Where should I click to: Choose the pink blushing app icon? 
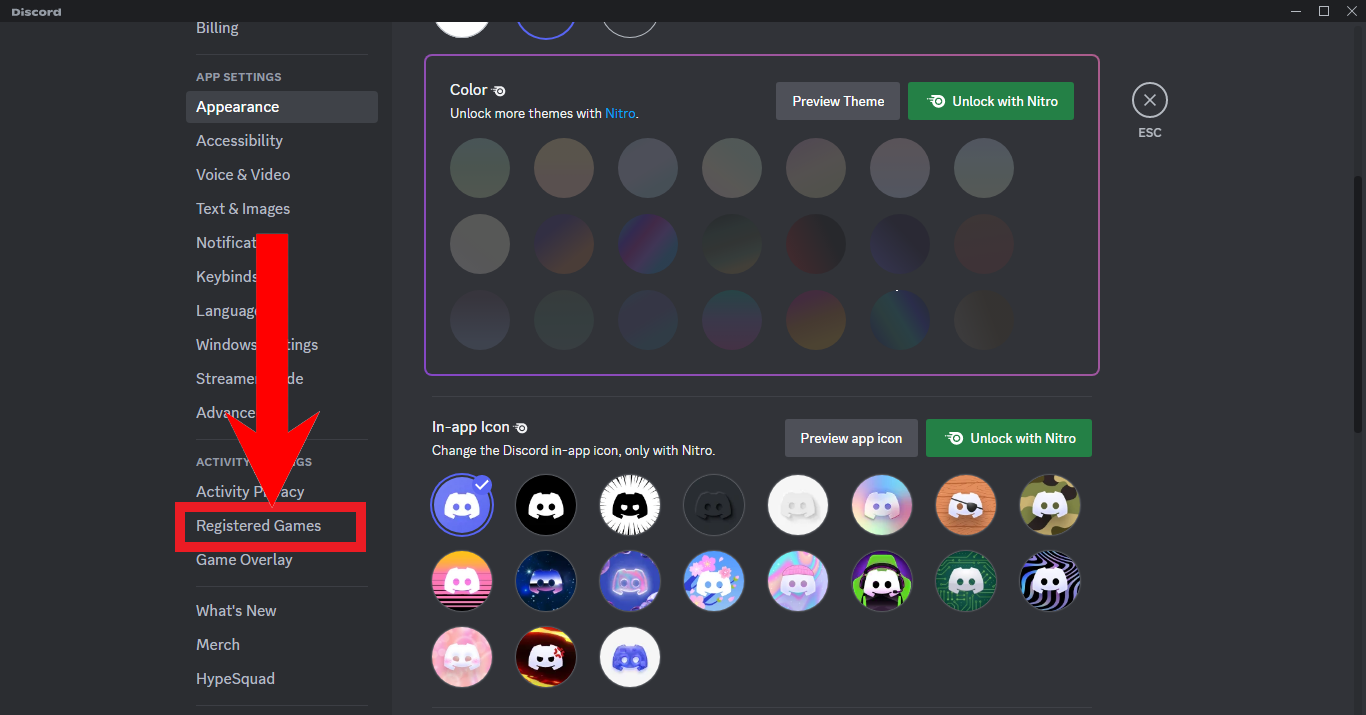[462, 657]
